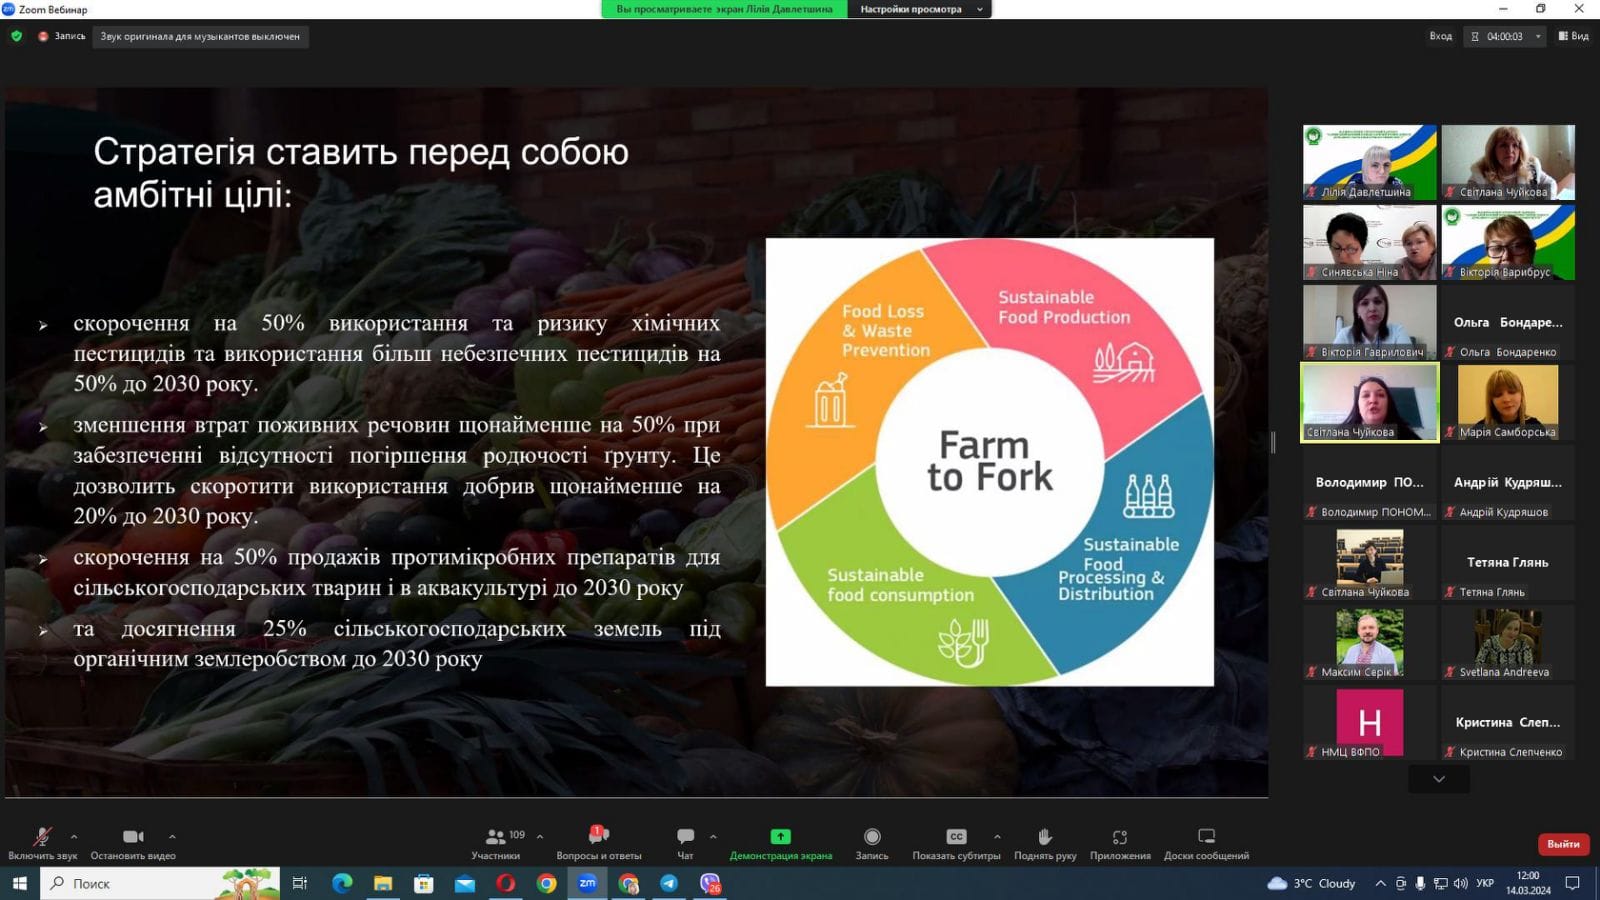
Task: Open the Настройки просмотра view options dropdown
Action: pyautogui.click(x=920, y=9)
